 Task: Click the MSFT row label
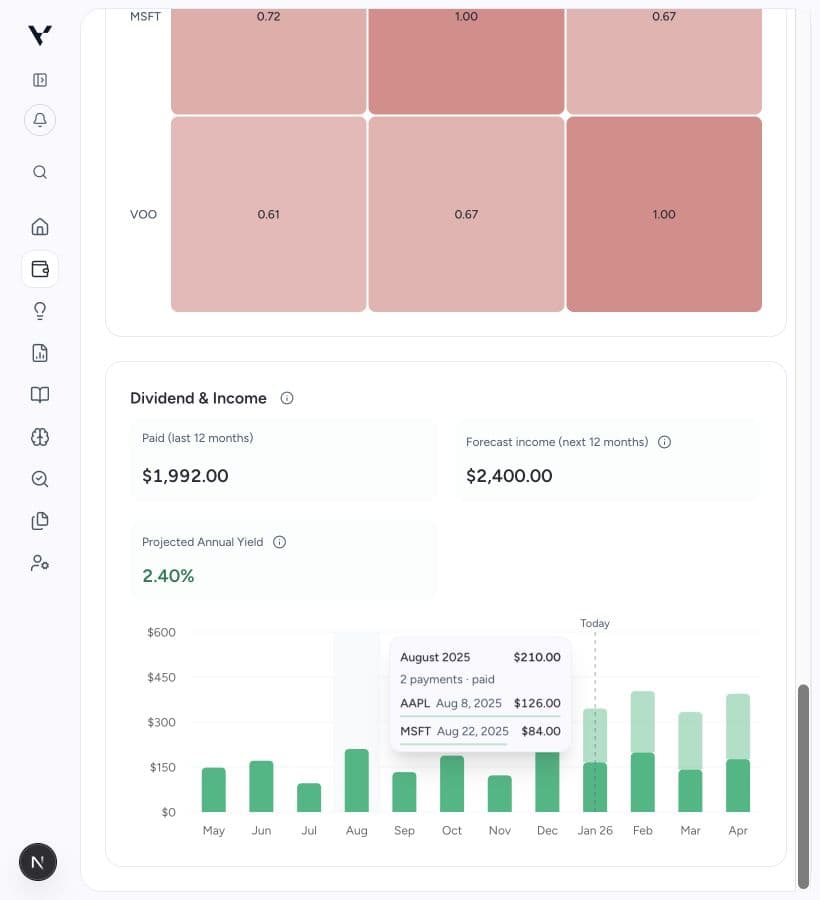pos(145,17)
